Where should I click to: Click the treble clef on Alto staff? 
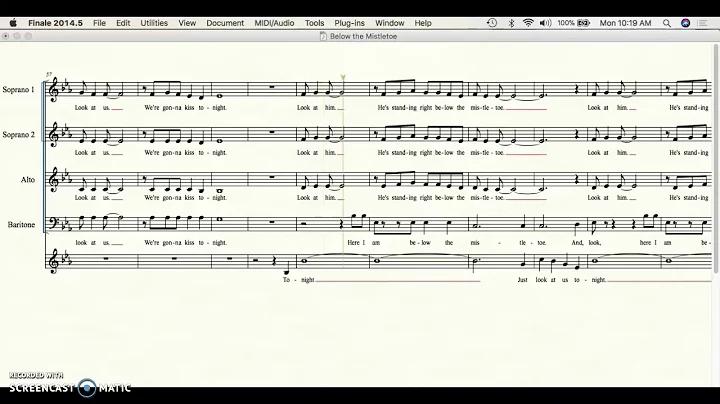(54, 180)
